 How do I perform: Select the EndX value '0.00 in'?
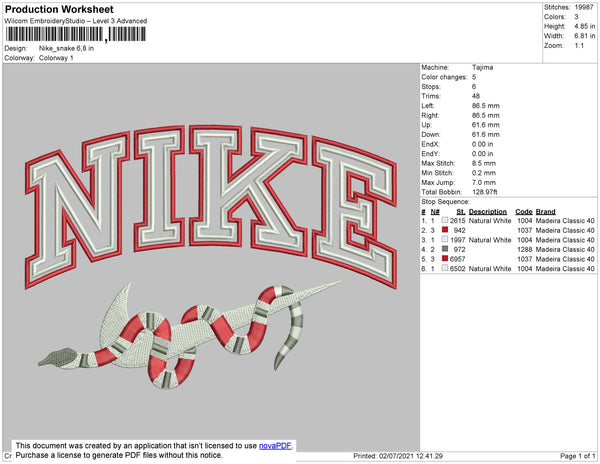coord(482,144)
